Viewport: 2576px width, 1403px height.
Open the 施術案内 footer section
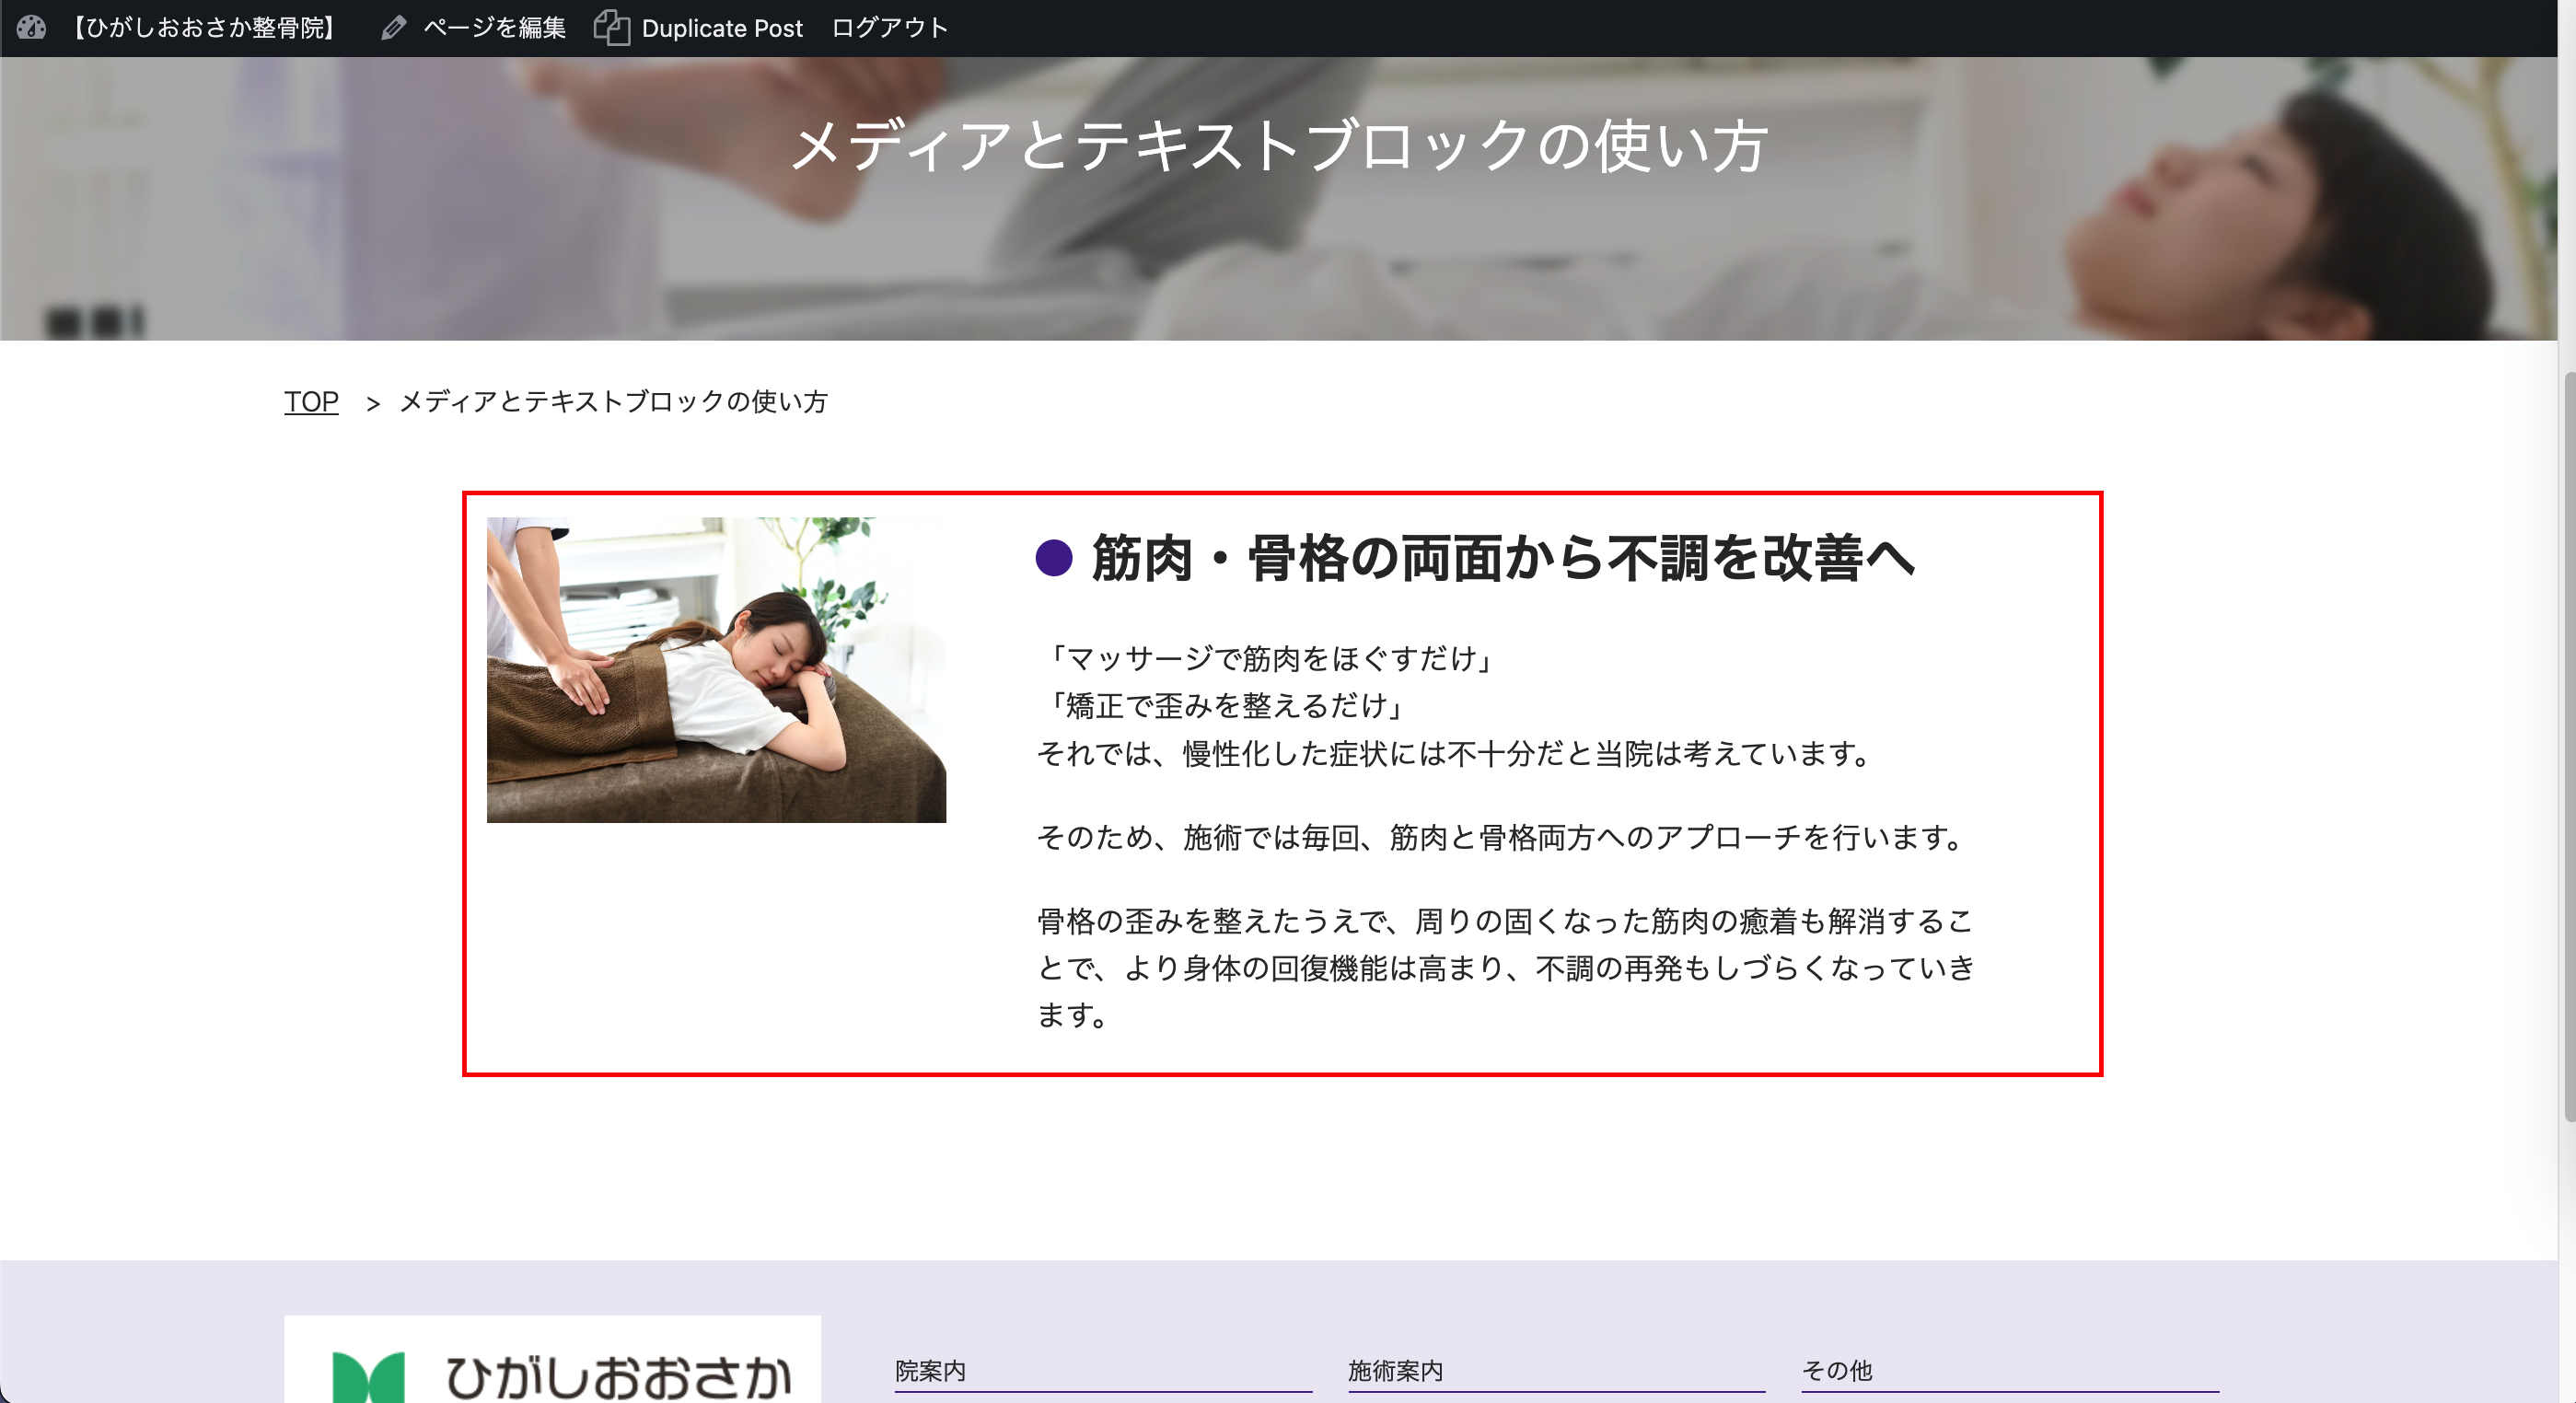tap(1395, 1370)
